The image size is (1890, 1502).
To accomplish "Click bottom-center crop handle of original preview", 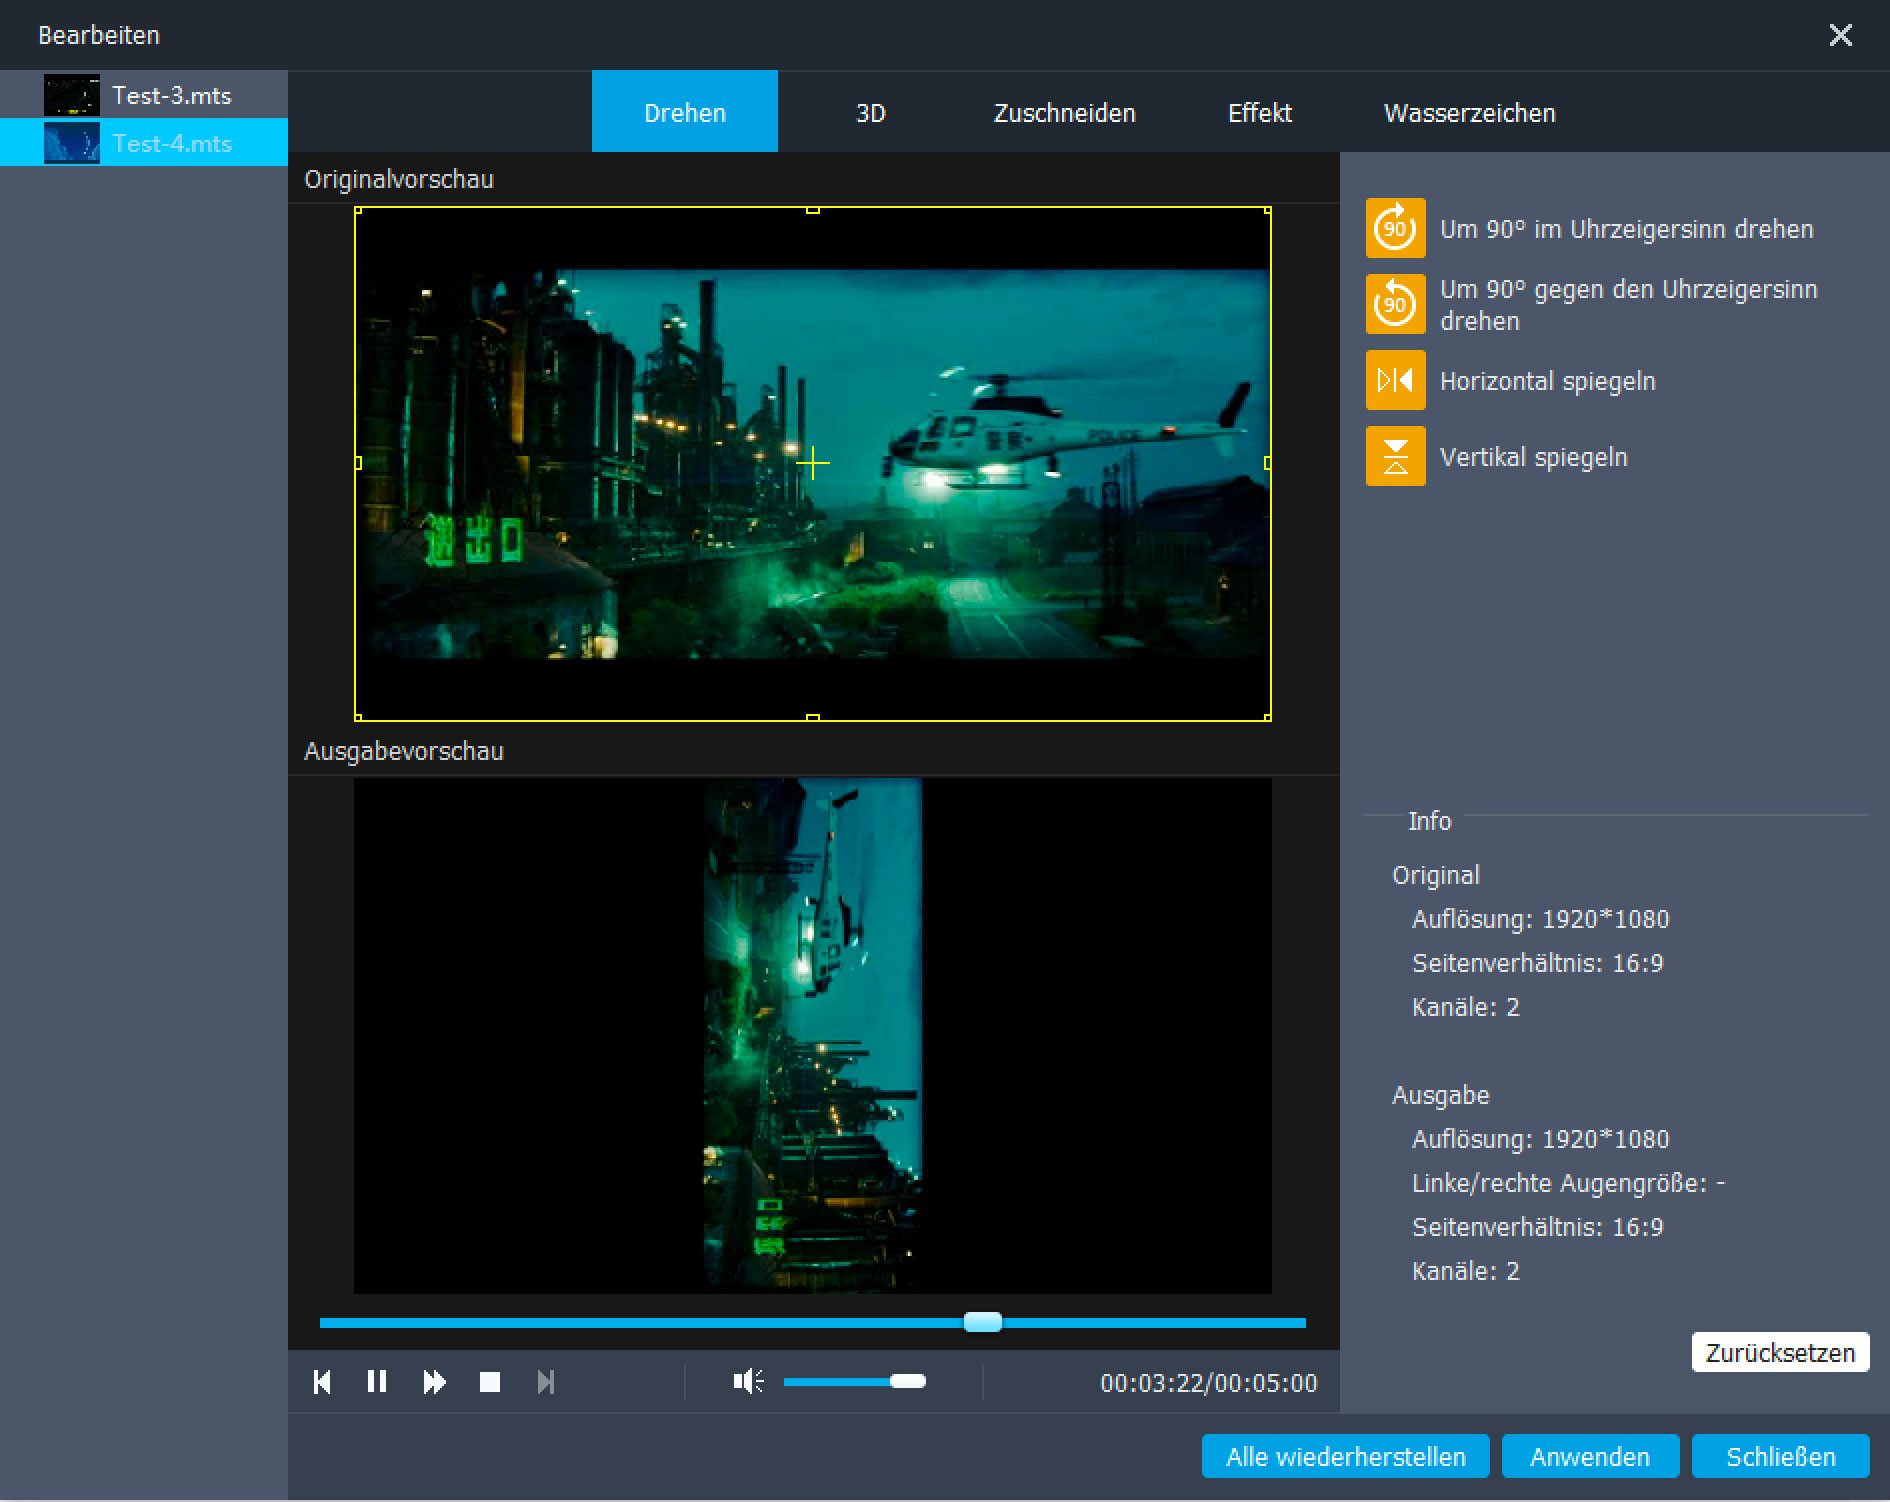I will coord(813,717).
